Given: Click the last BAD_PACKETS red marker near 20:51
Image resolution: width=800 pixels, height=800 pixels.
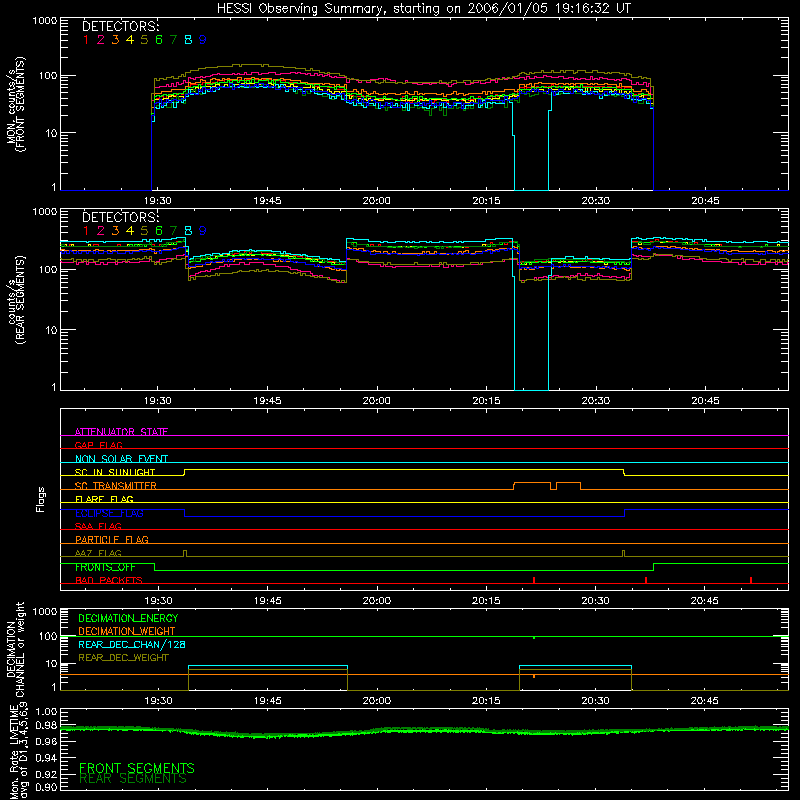Looking at the screenshot, I should 751,580.
